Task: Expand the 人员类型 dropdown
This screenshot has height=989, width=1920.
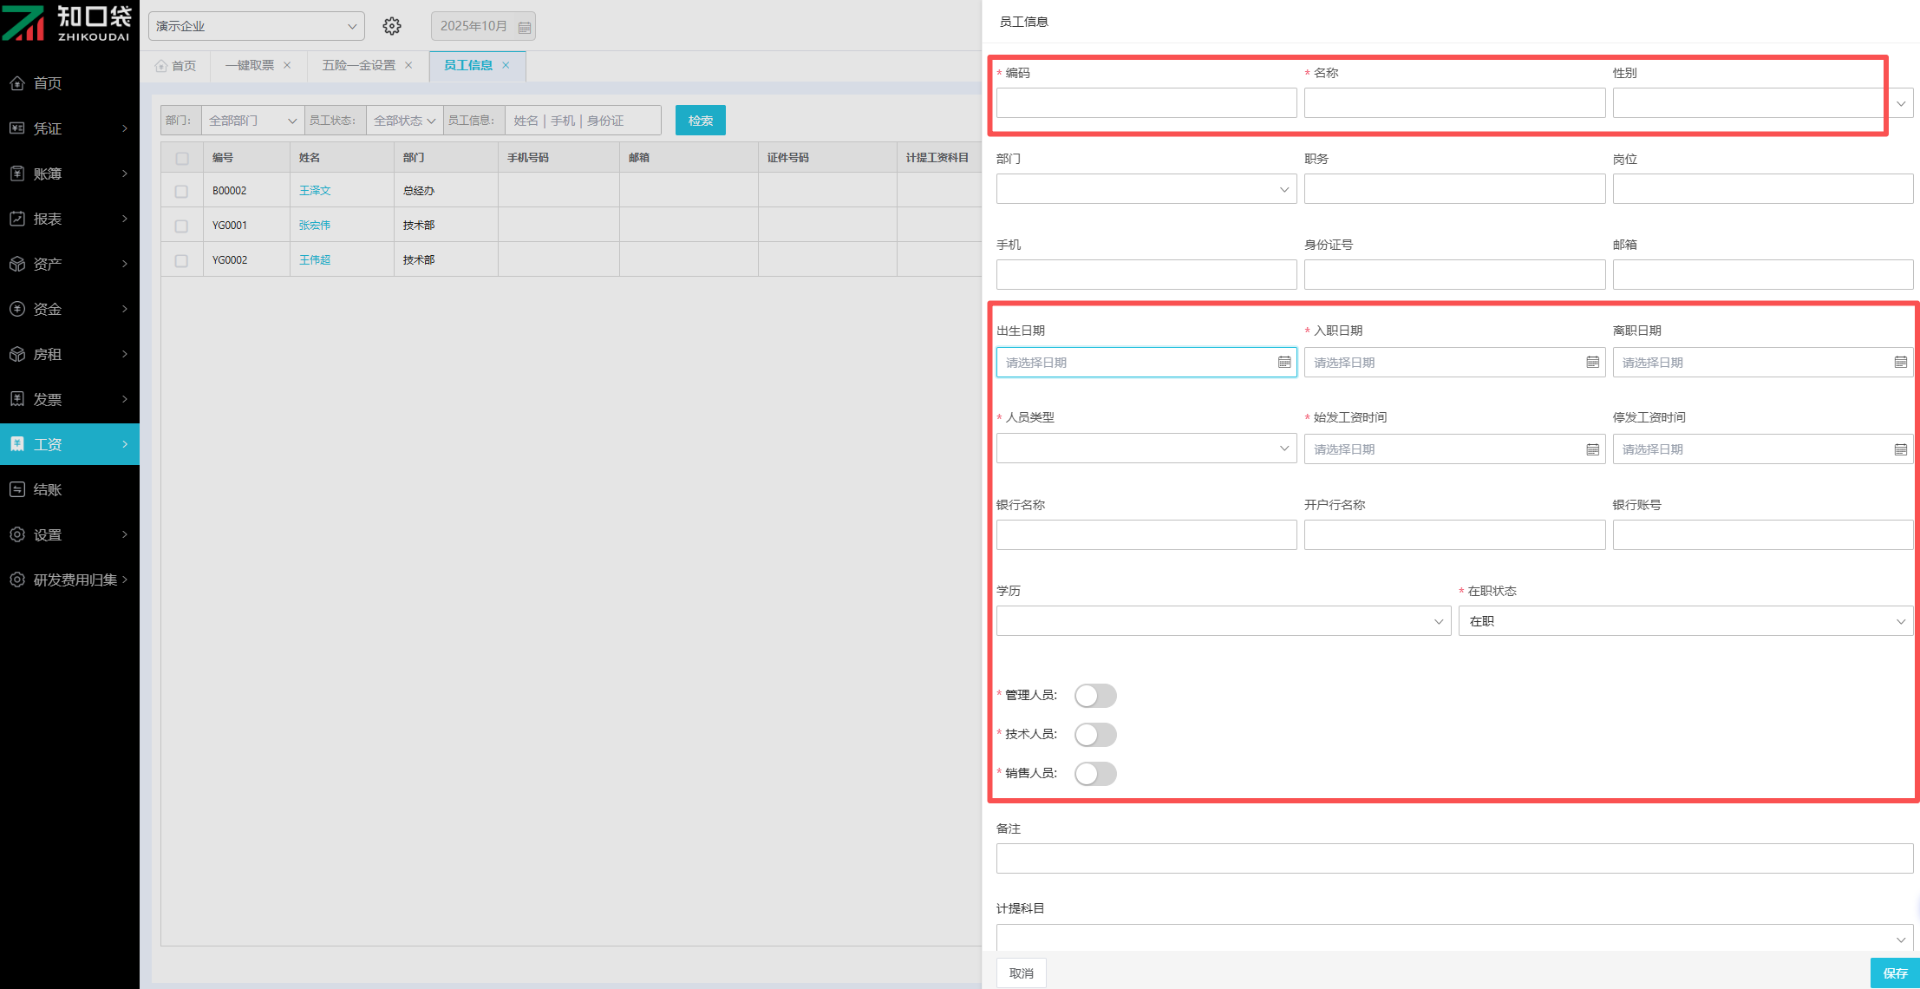Action: 1146,448
